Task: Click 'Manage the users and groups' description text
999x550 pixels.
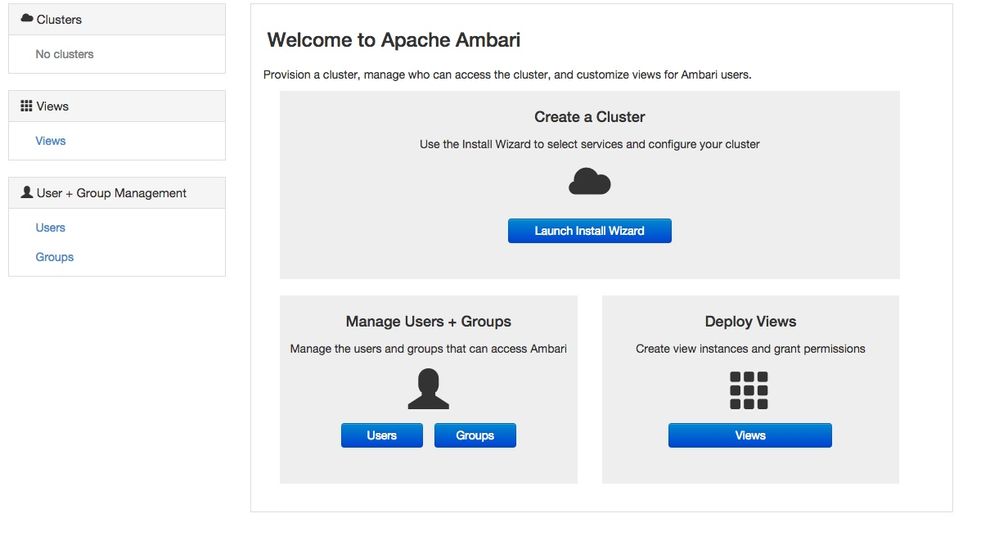Action: pyautogui.click(x=428, y=349)
